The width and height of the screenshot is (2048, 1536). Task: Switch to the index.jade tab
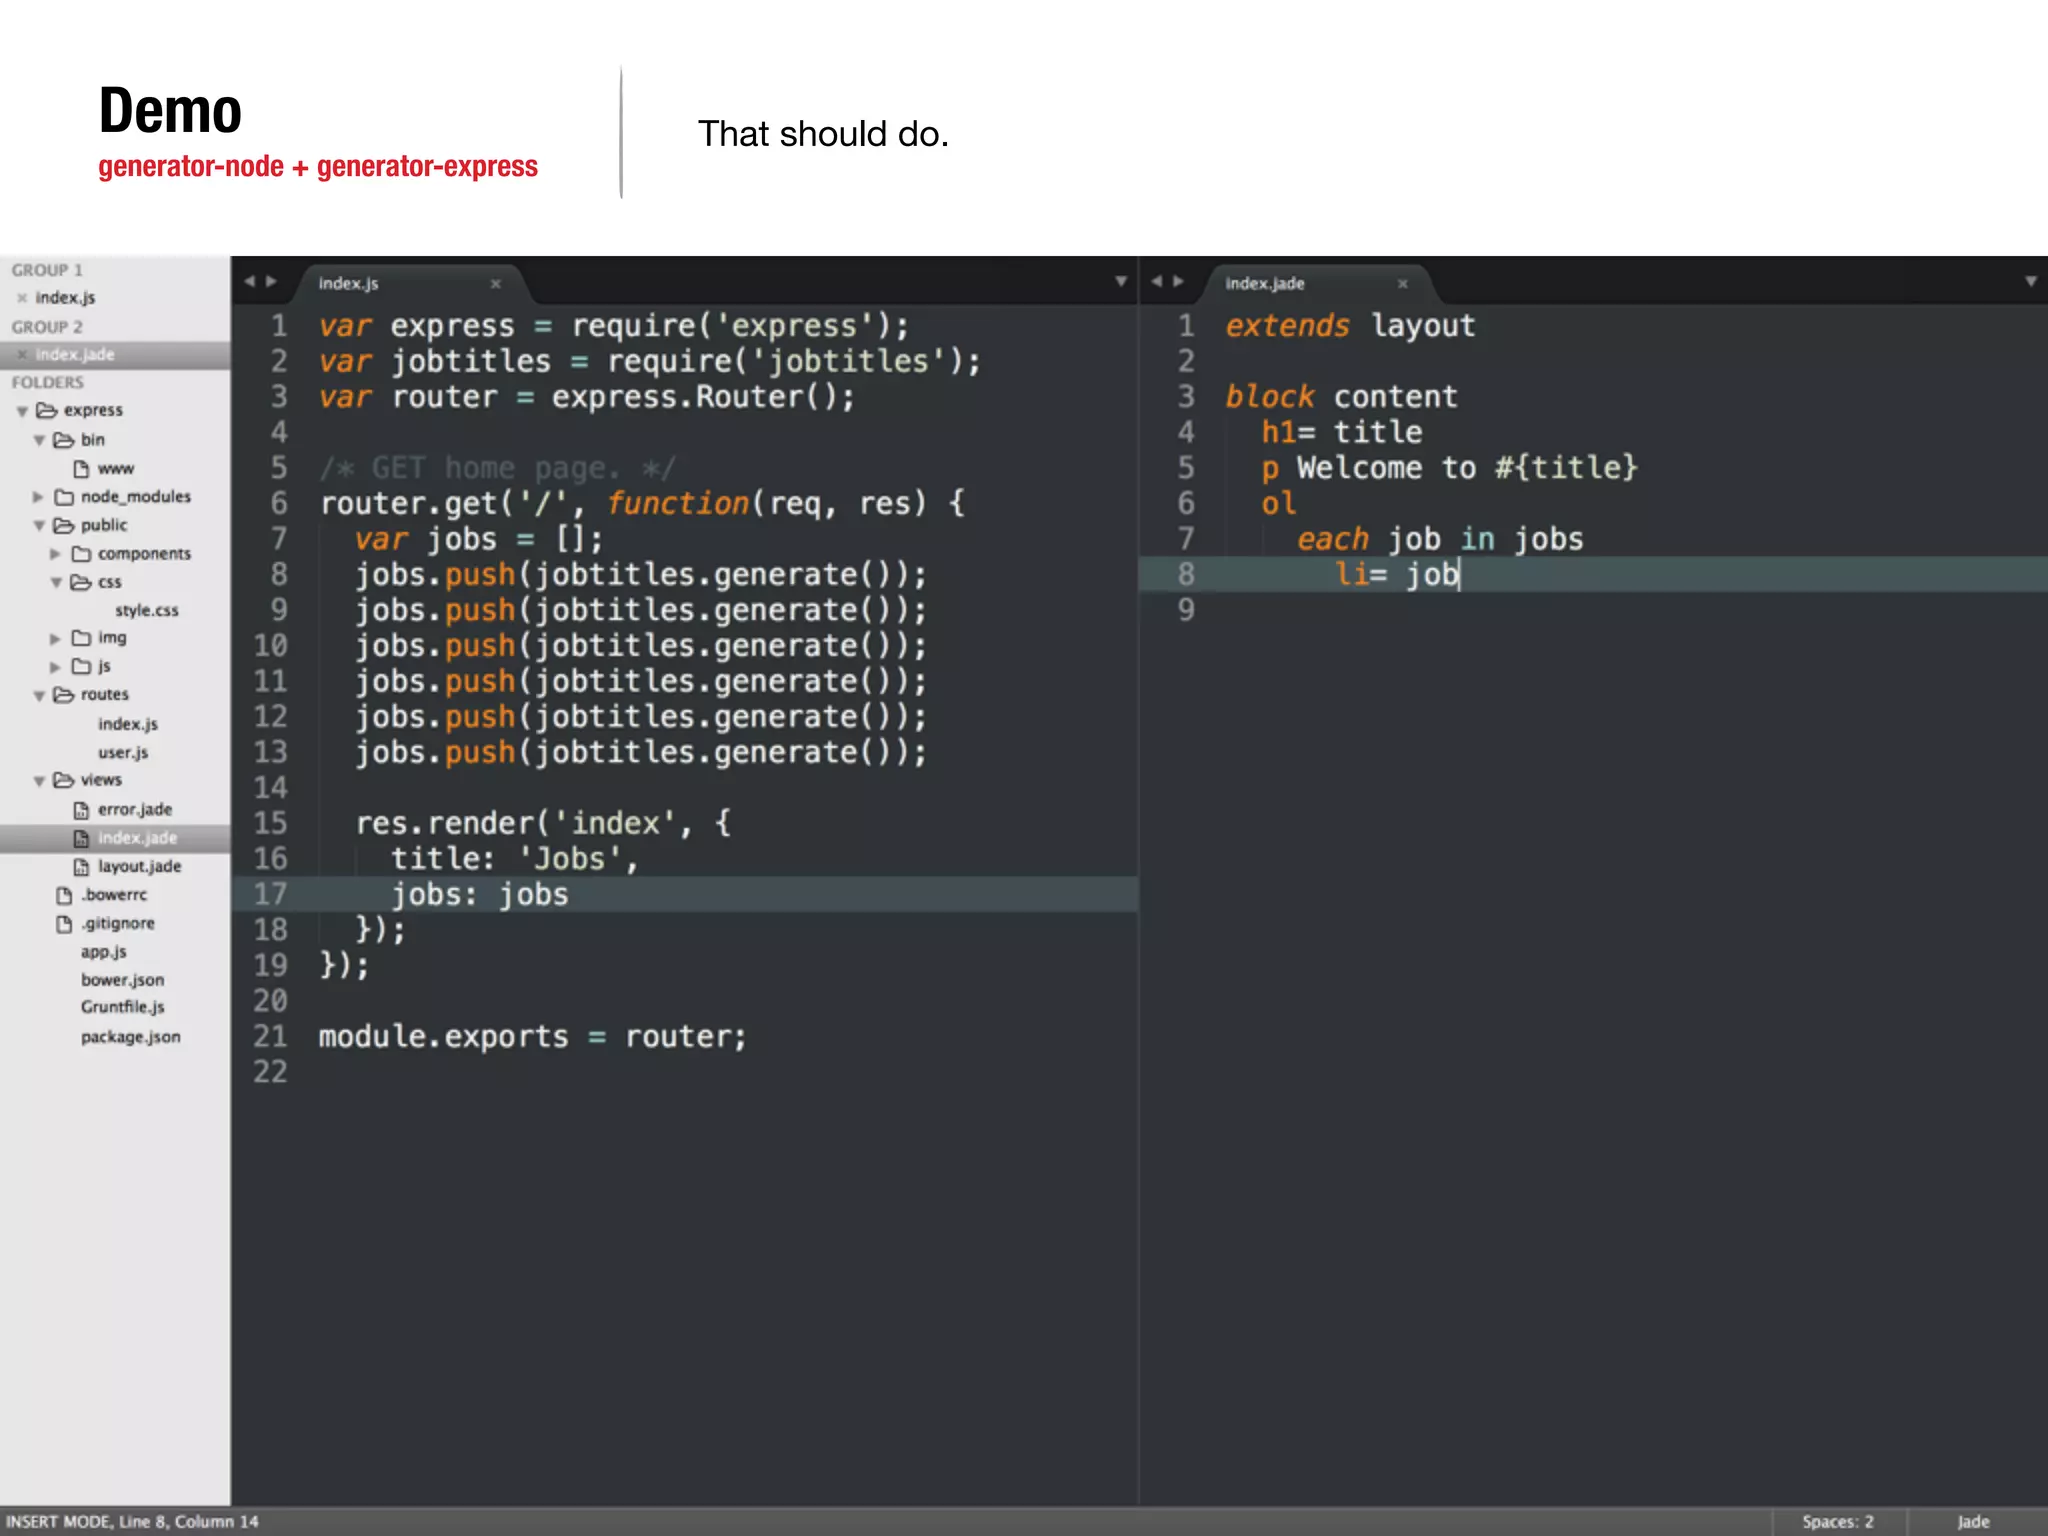1265,284
